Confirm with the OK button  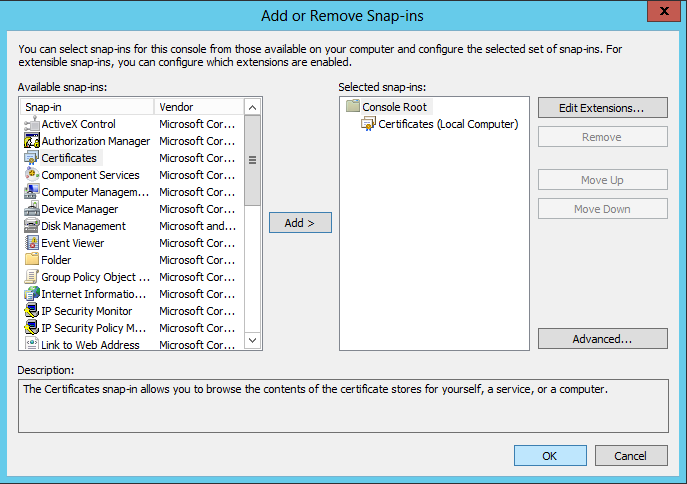pos(550,456)
